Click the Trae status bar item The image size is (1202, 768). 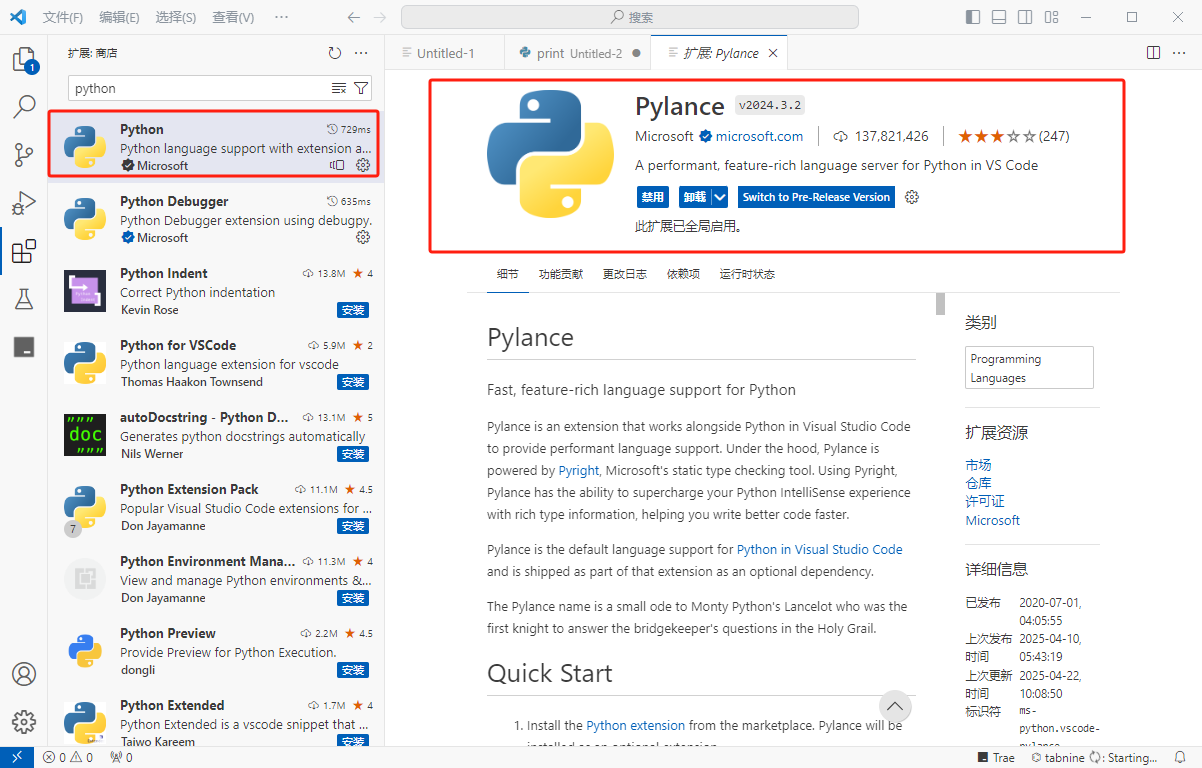tap(995, 758)
